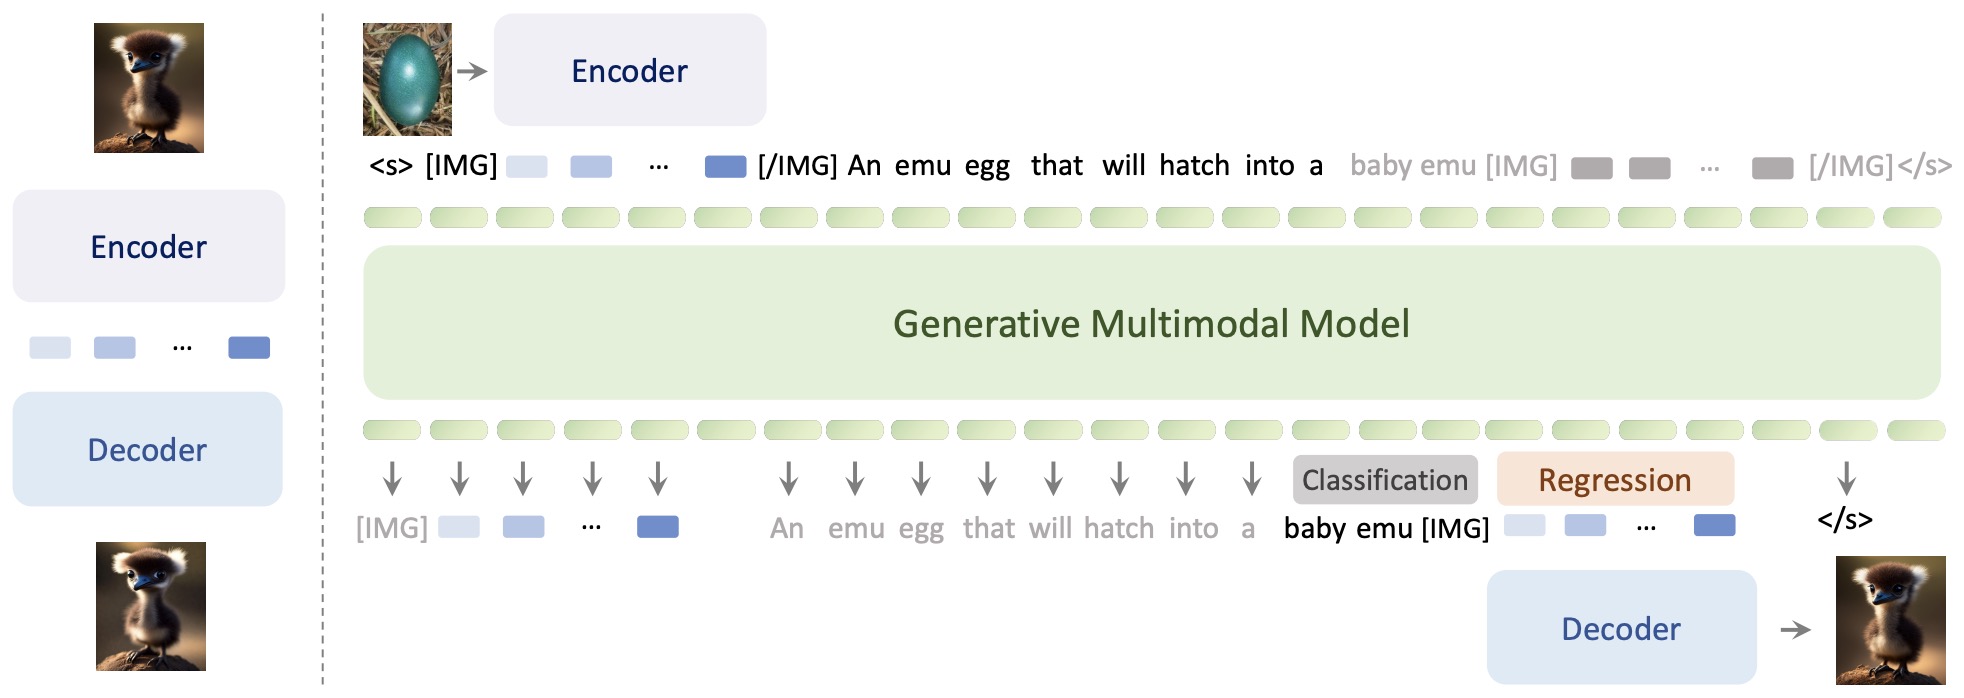Click the Encoder box in the left panel

(148, 246)
